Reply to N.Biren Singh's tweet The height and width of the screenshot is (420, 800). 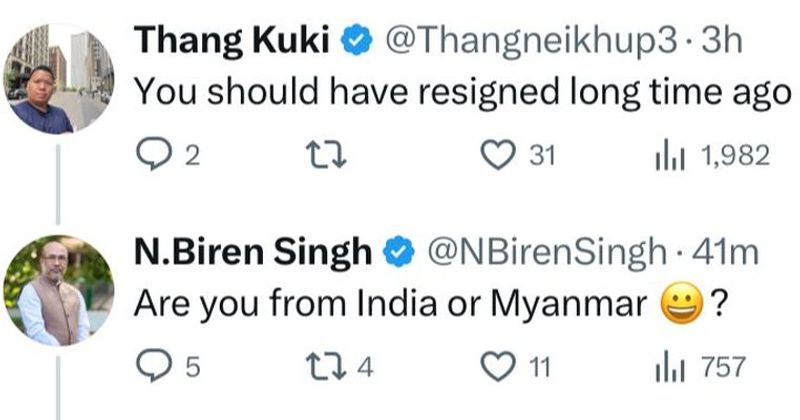149,366
